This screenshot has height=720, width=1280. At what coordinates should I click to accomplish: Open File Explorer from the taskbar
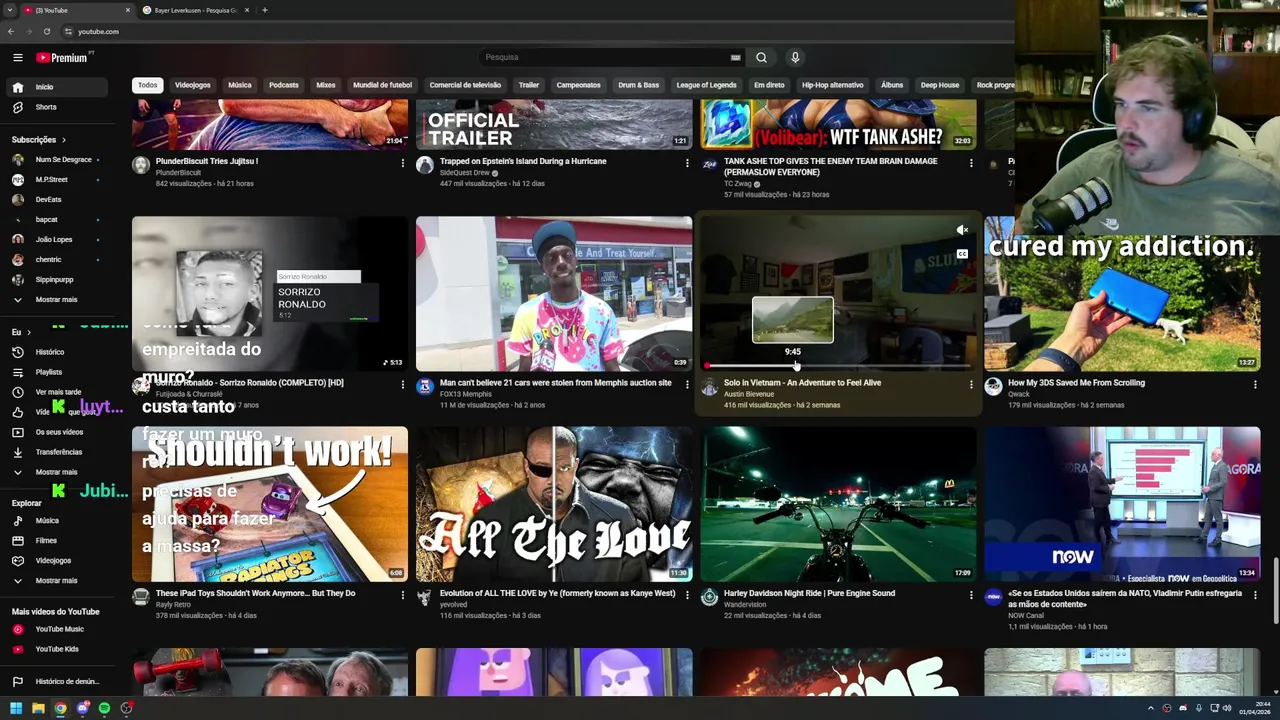[x=38, y=708]
